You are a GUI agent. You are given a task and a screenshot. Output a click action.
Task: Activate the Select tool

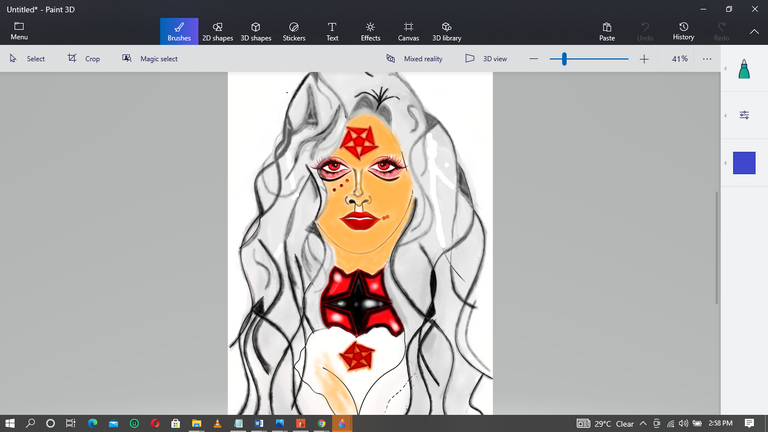pyautogui.click(x=27, y=59)
